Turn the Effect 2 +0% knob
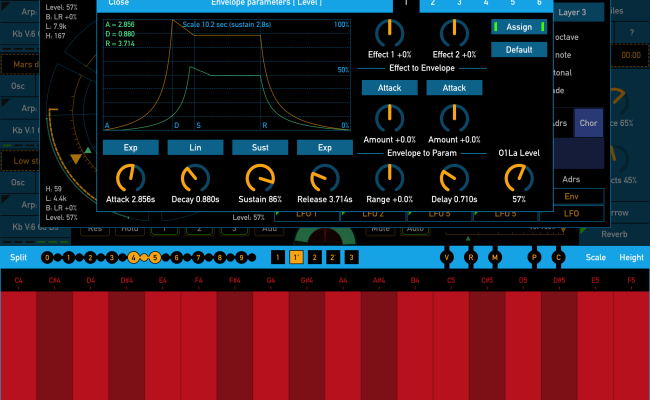The width and height of the screenshot is (650, 400). (454, 33)
